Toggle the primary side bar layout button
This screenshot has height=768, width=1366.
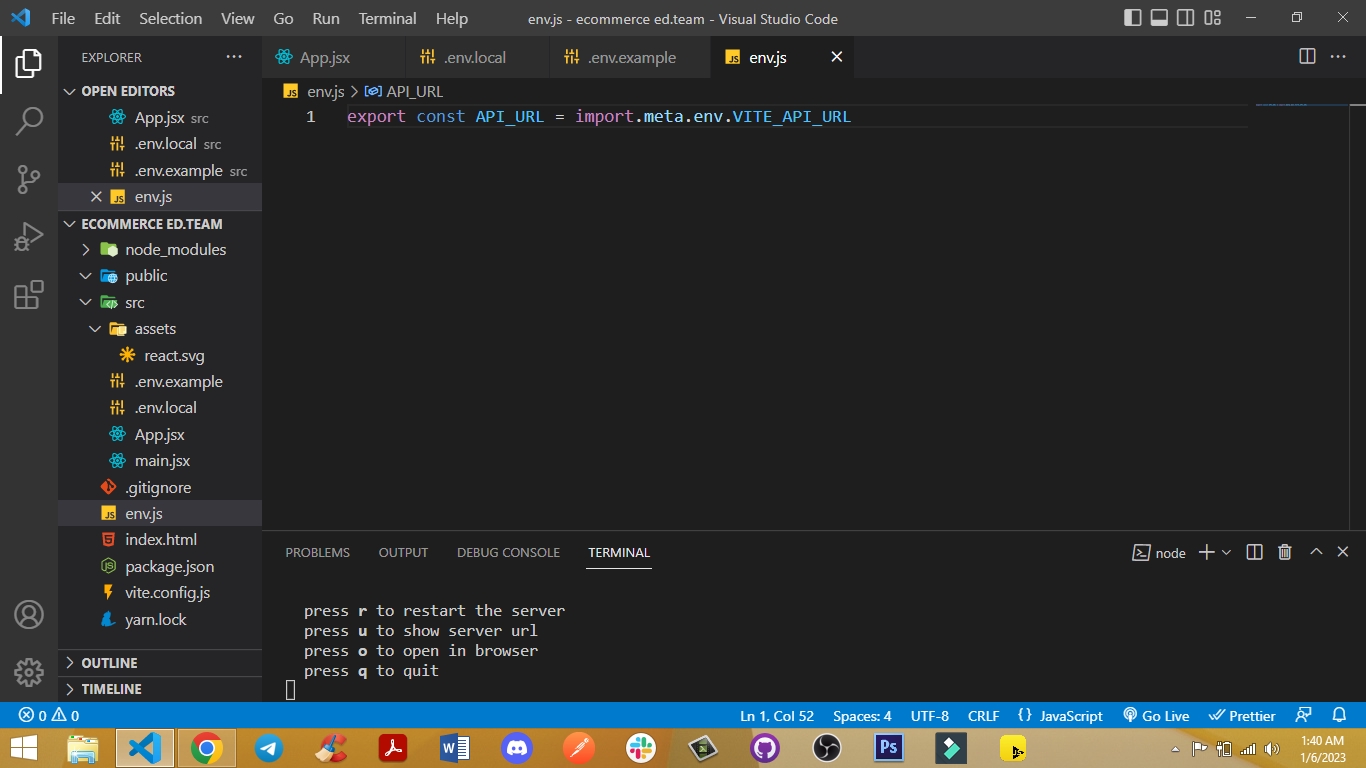pyautogui.click(x=1133, y=18)
